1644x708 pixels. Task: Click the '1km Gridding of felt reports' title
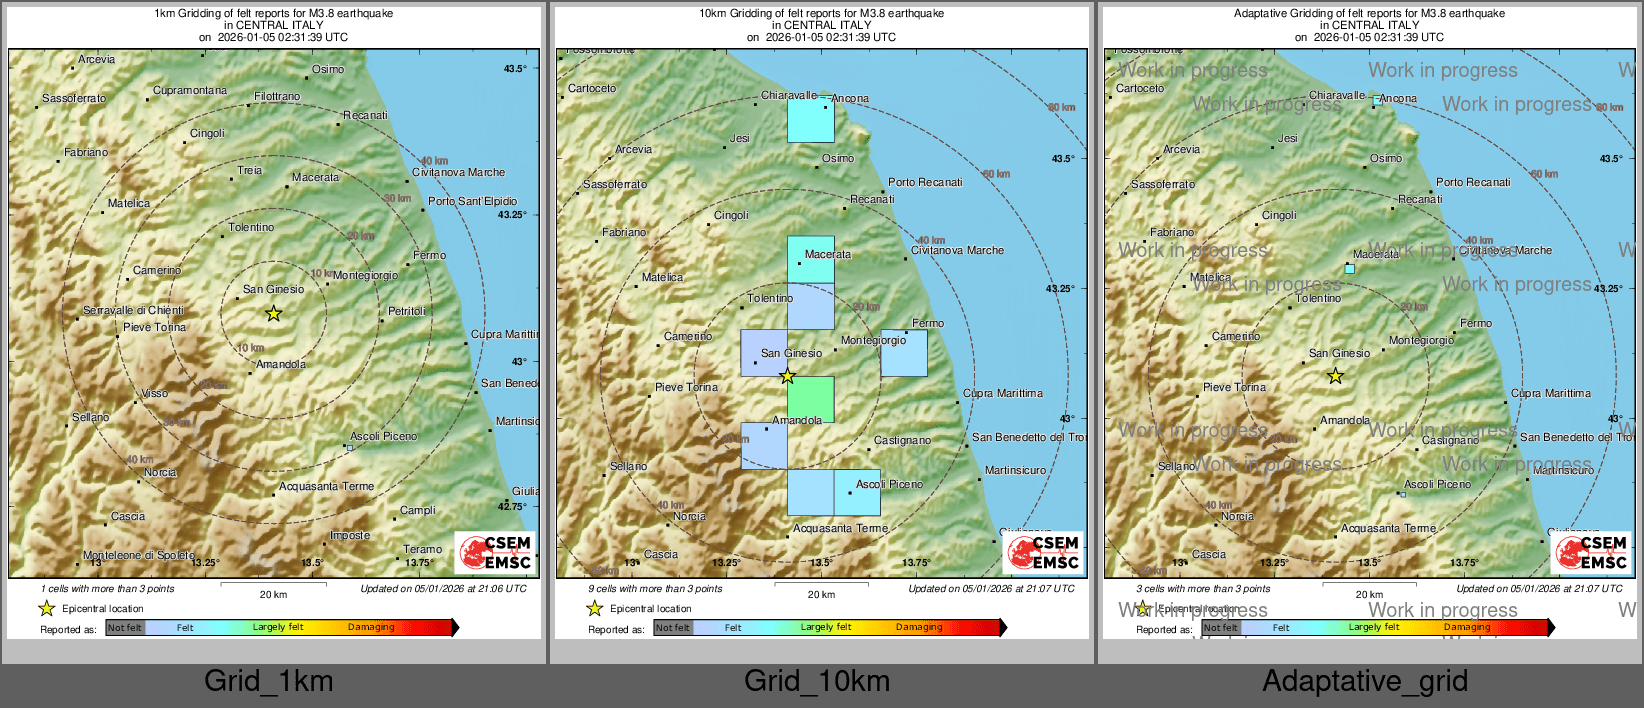[273, 14]
